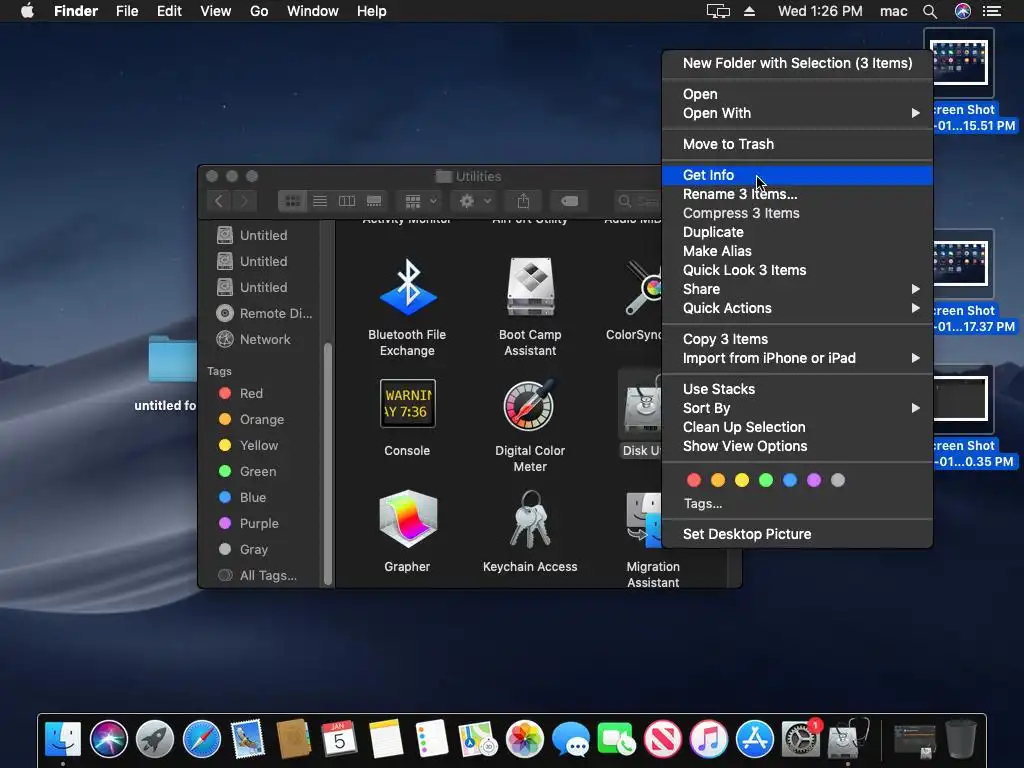
Task: Choose Get Info from context menu
Action: (797, 175)
